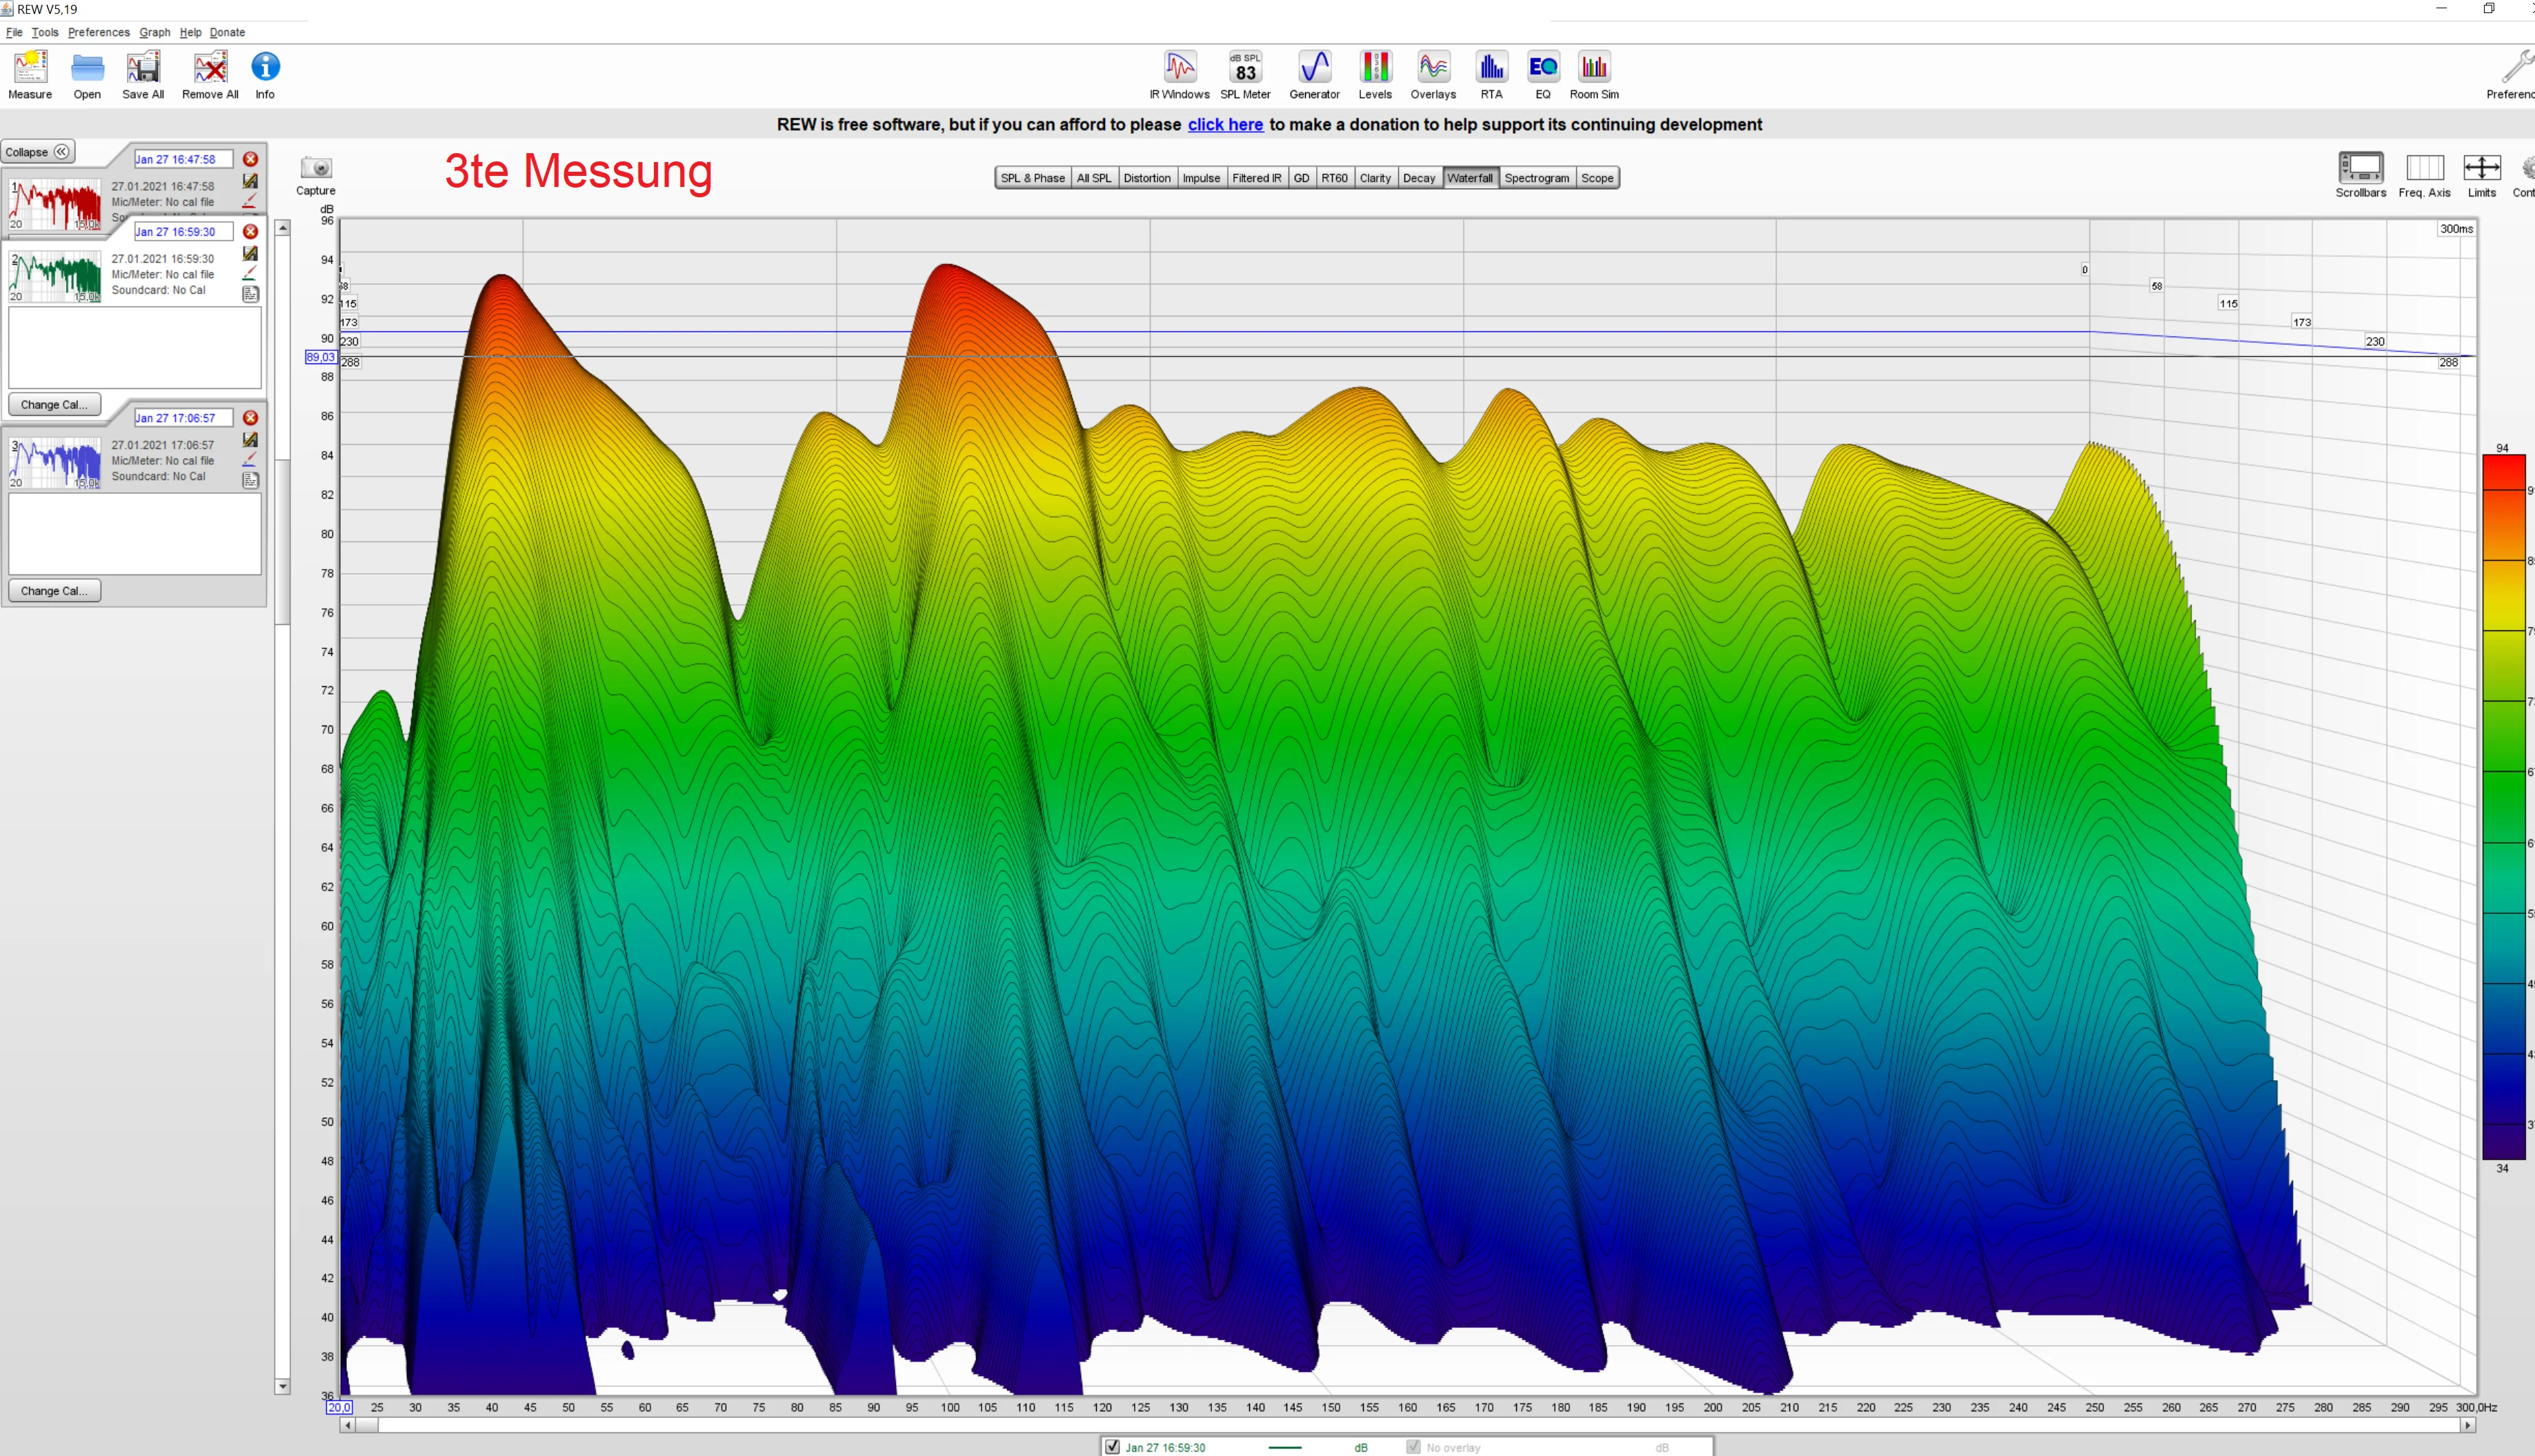2535x1456 pixels.
Task: Open the Donate menu
Action: pyautogui.click(x=227, y=32)
